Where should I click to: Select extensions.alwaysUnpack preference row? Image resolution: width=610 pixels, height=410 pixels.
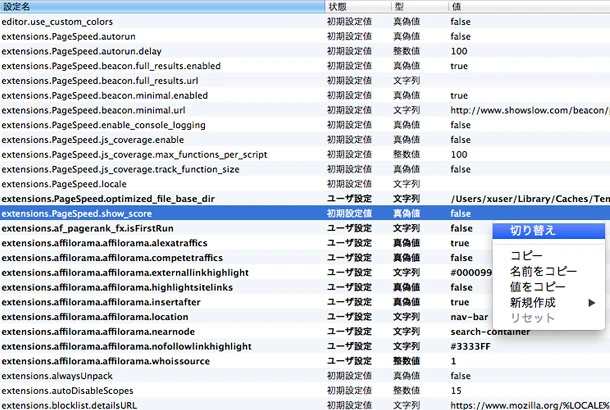305,376
